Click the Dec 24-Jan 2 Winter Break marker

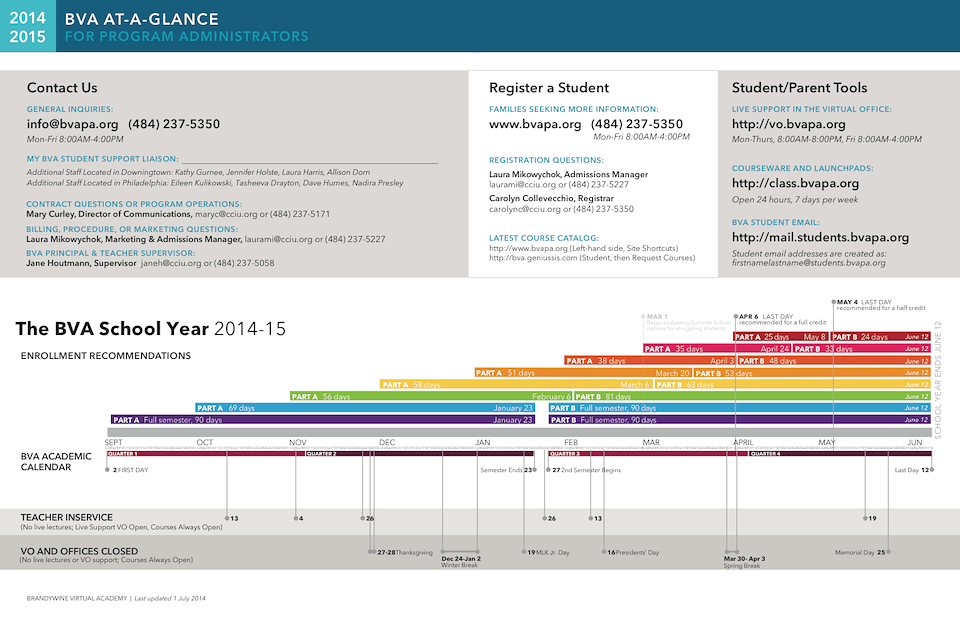pyautogui.click(x=461, y=556)
